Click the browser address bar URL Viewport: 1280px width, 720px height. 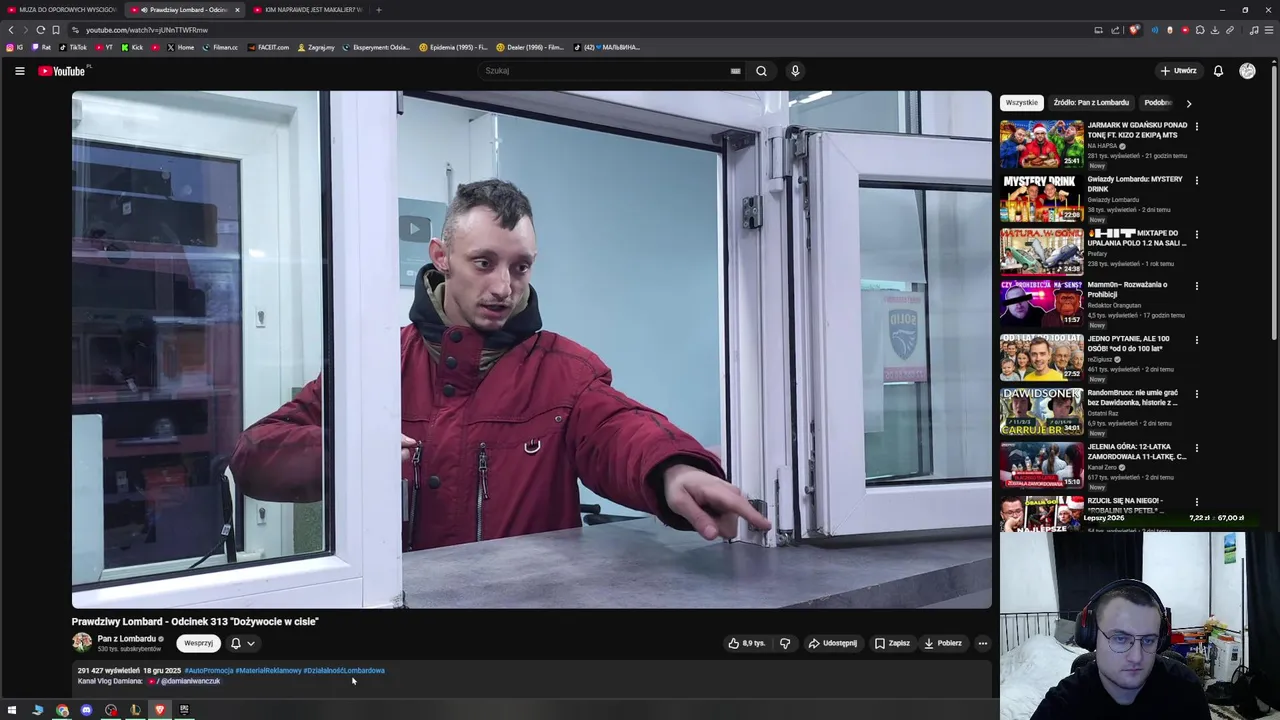point(147,30)
